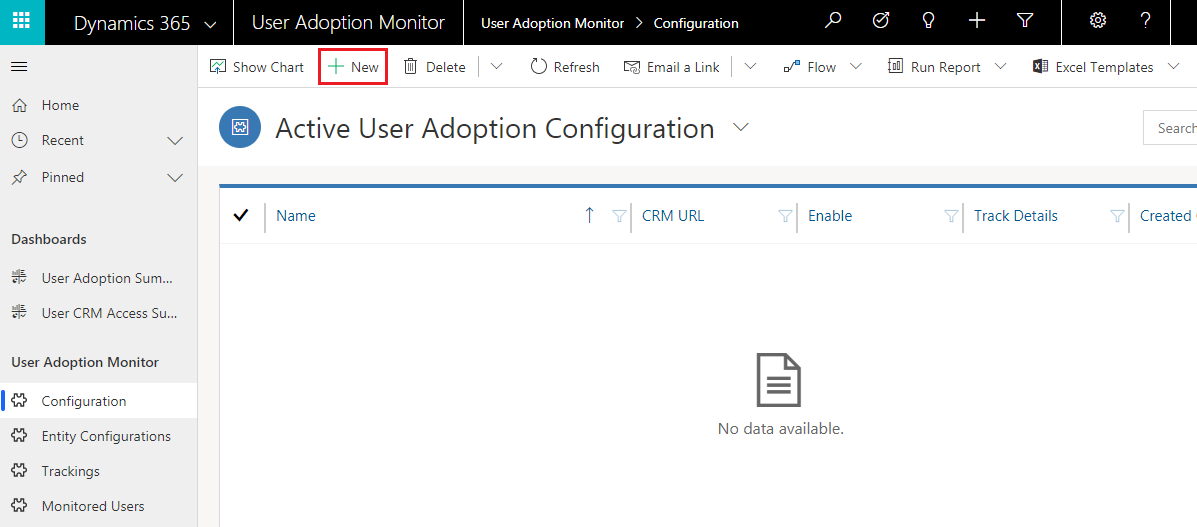Click the Refresh button
1197x527 pixels.
tap(565, 67)
